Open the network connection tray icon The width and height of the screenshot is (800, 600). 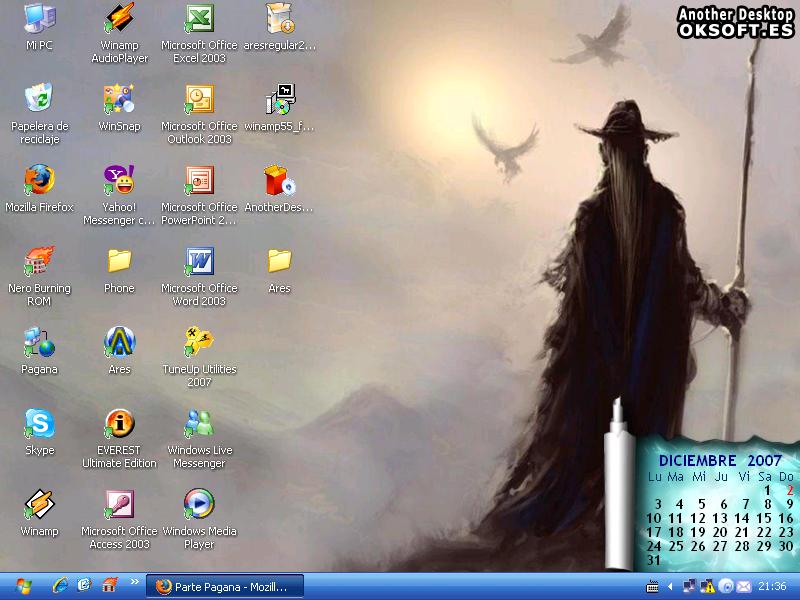tap(689, 586)
